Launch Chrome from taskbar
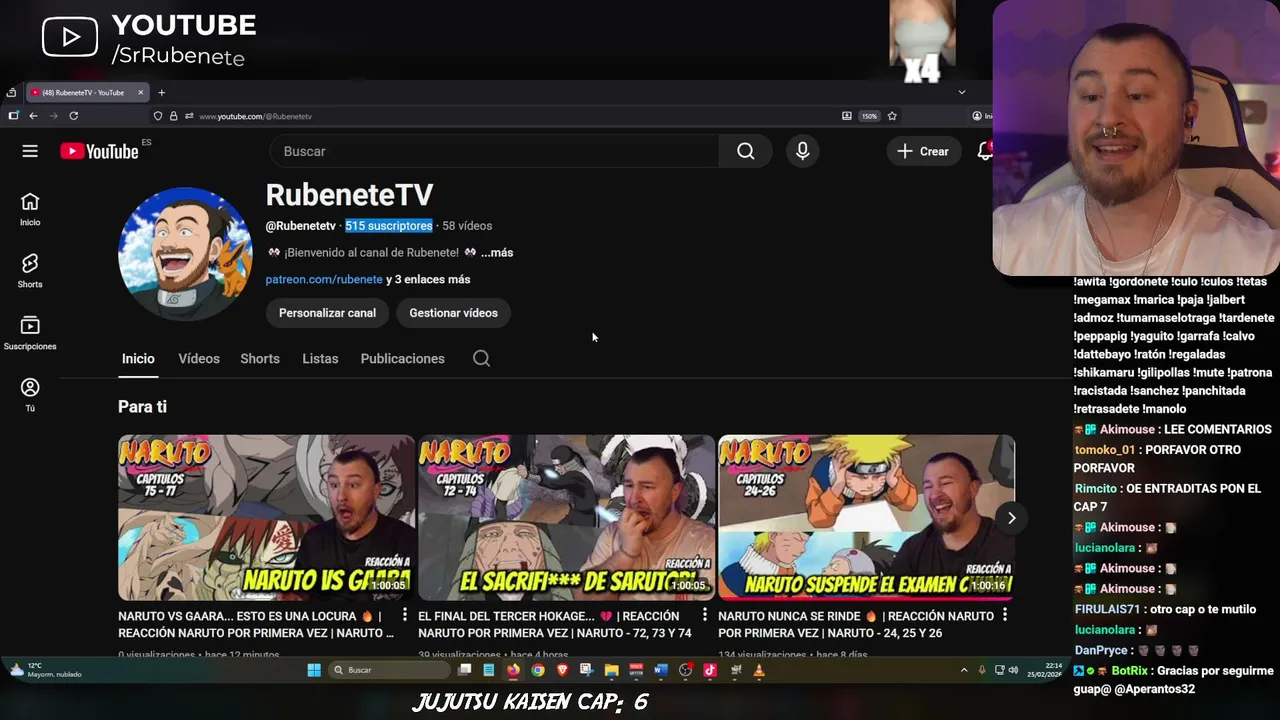The width and height of the screenshot is (1280, 720). [x=538, y=670]
